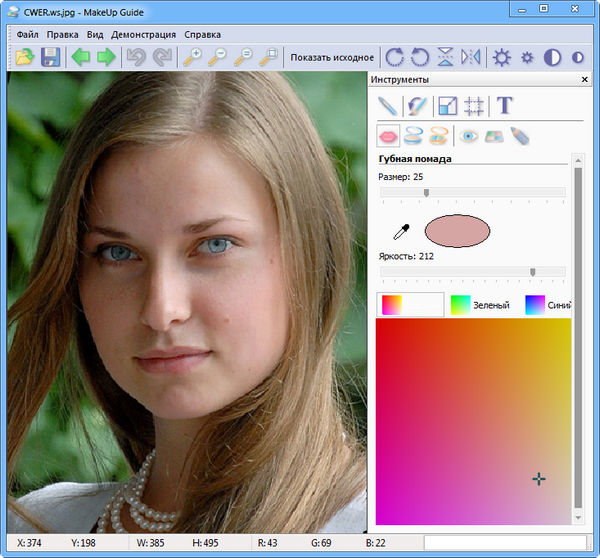Click the open file folder icon
Image resolution: width=600 pixels, height=558 pixels.
[25, 57]
